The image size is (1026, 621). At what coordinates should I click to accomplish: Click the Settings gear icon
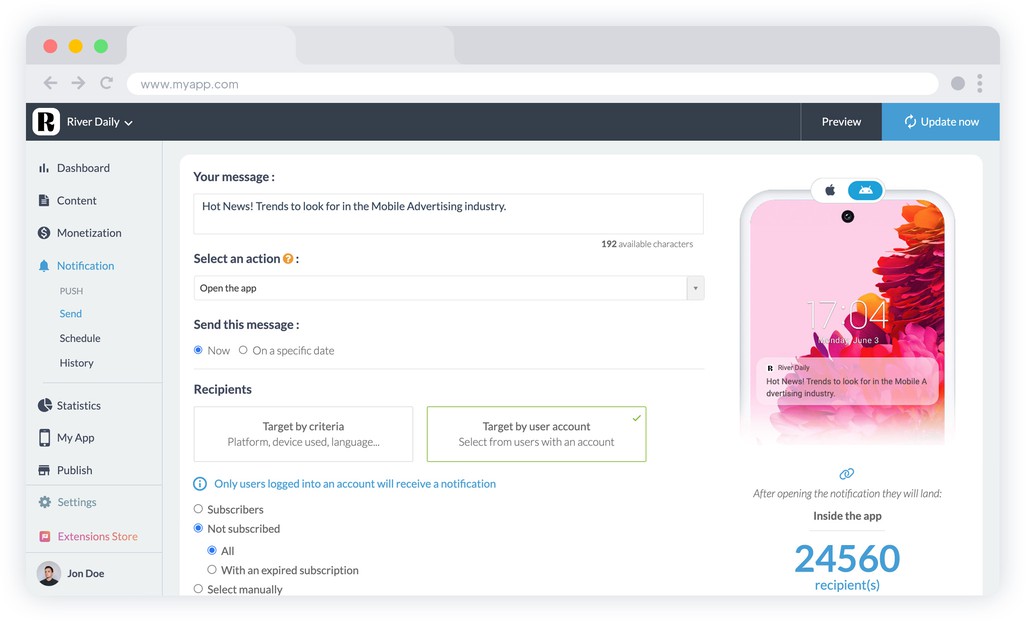pos(44,503)
